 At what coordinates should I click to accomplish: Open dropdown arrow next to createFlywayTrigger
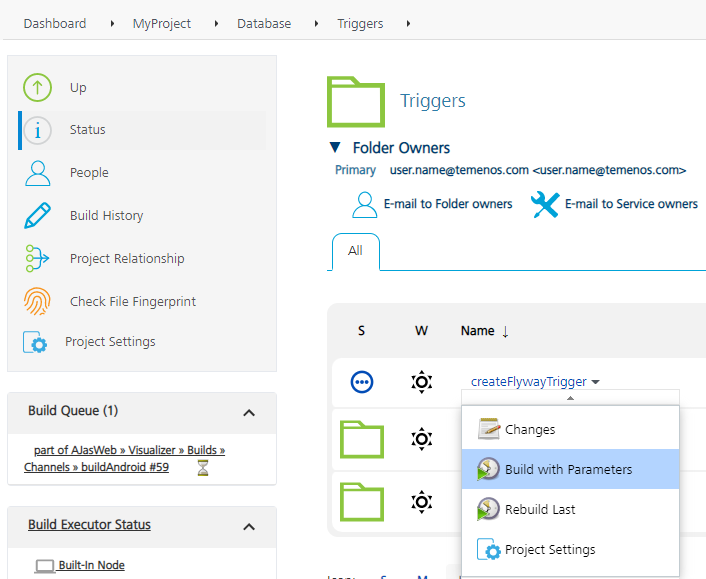596,382
